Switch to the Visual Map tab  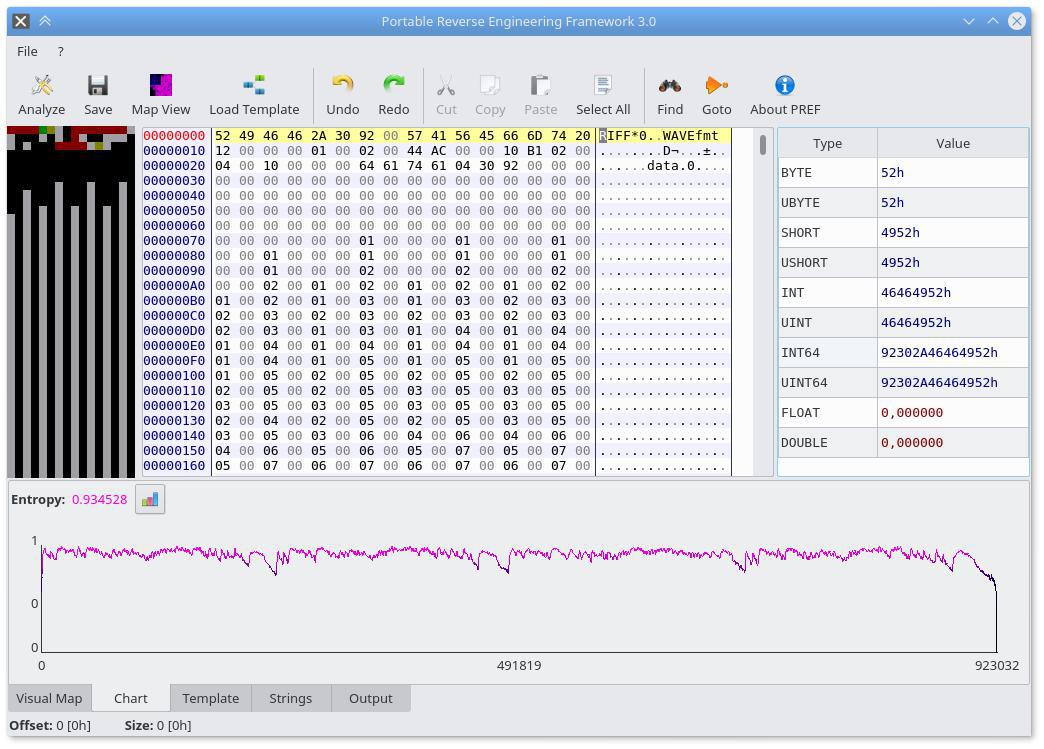(x=49, y=698)
